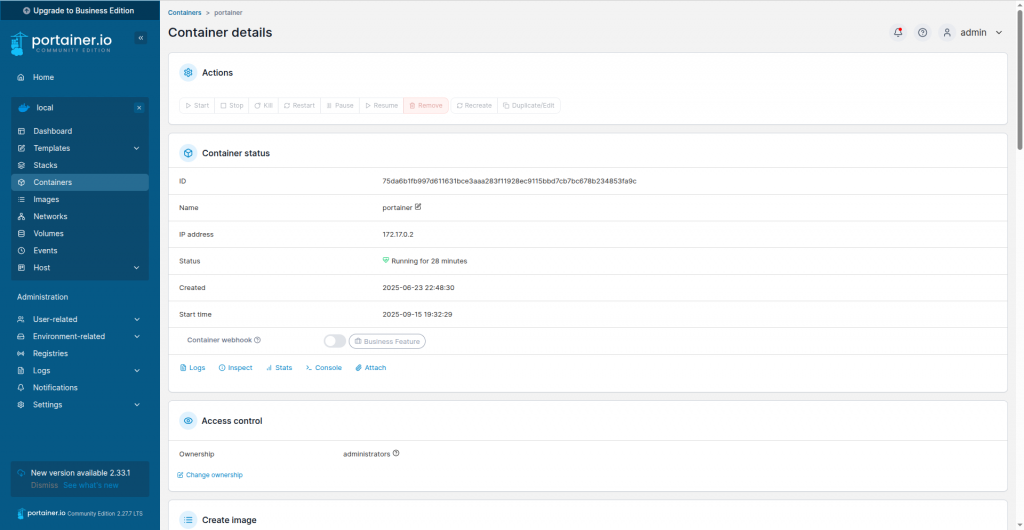
Task: Click the Pause container button
Action: pos(340,105)
